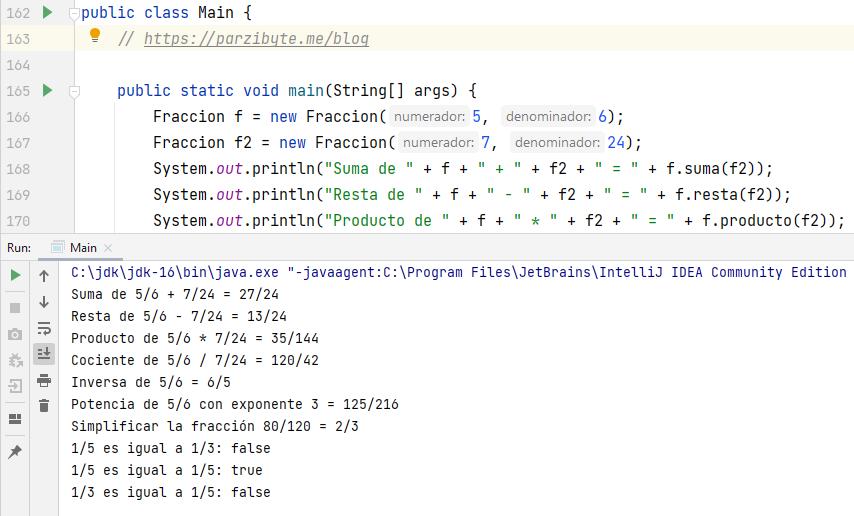Toggle Scroll to End of console

point(44,353)
